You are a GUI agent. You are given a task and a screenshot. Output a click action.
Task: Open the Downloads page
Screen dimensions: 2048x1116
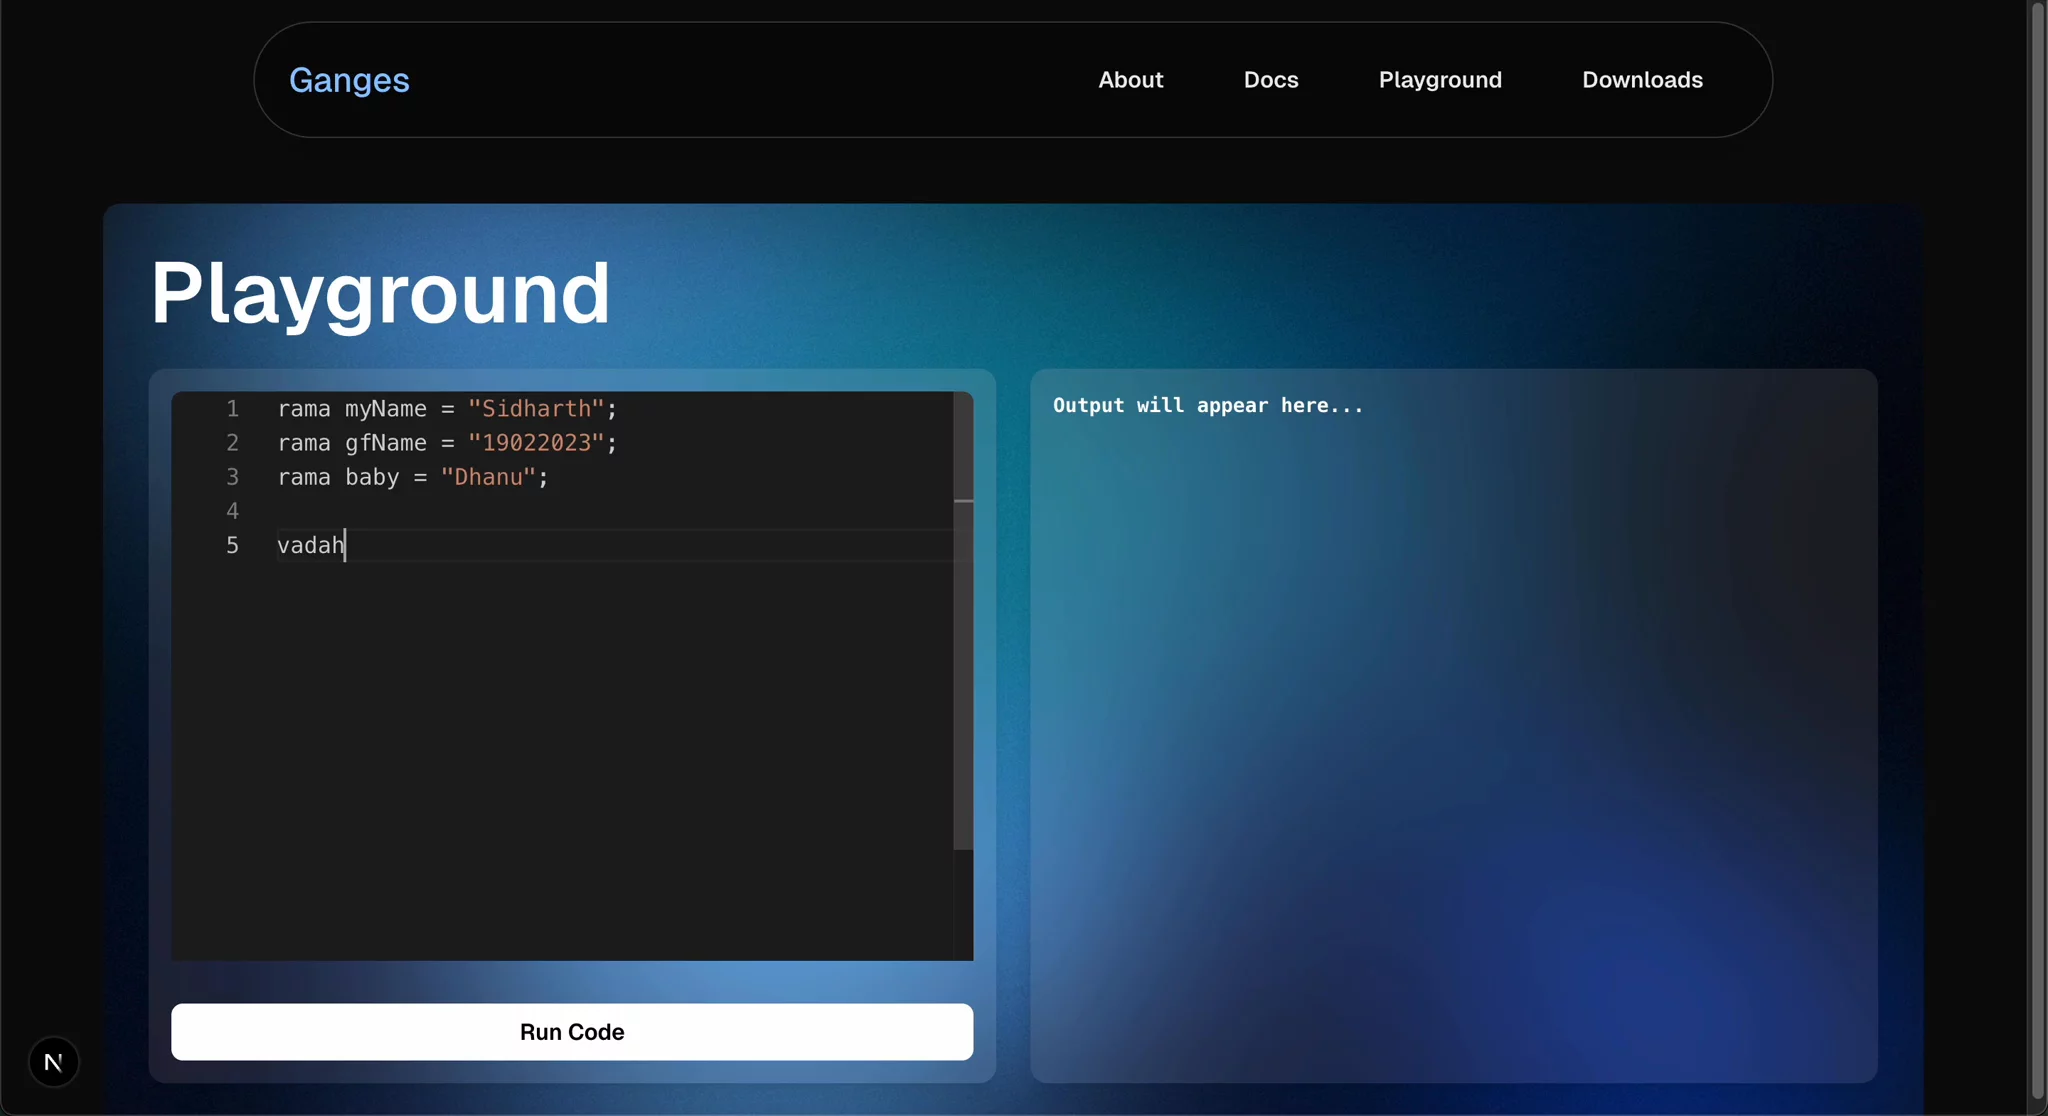[x=1642, y=80]
